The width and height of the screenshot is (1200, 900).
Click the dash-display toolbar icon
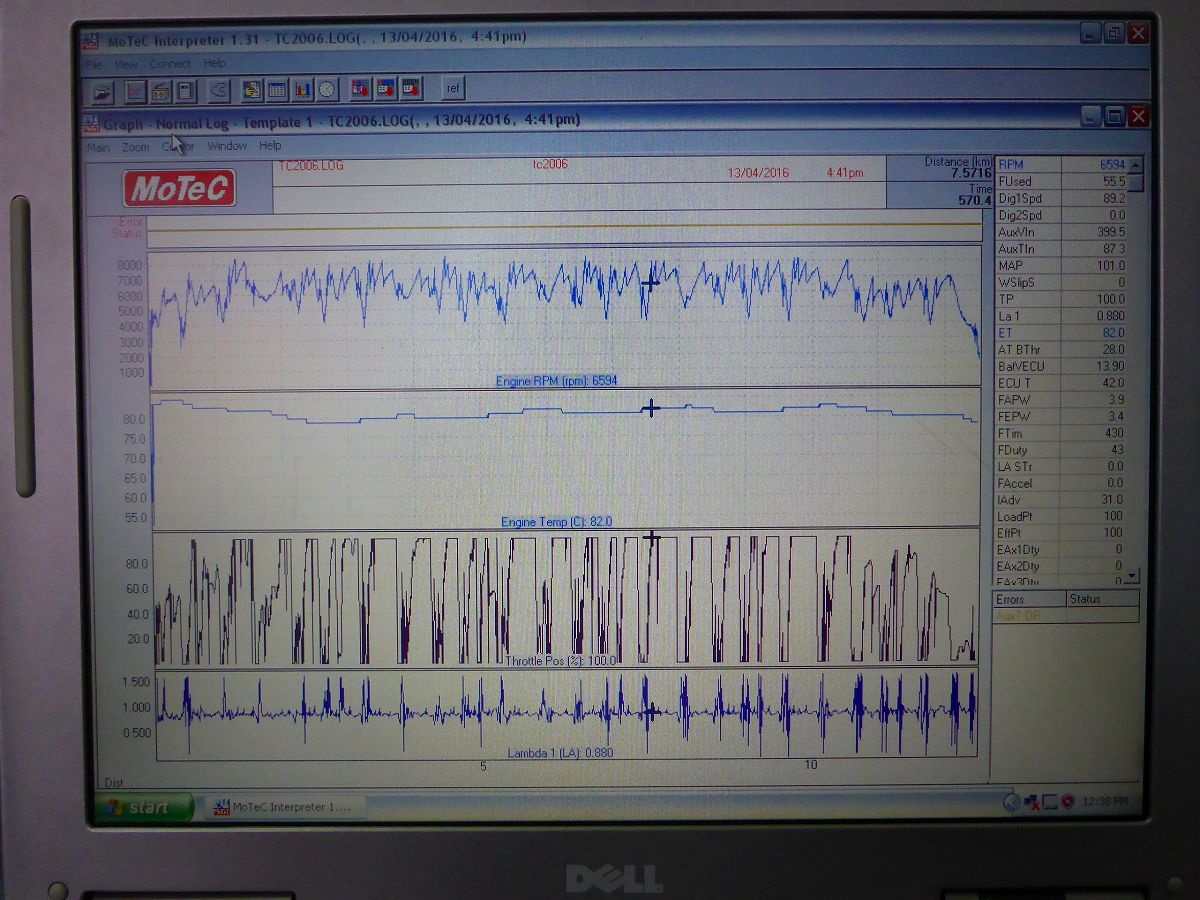[x=160, y=90]
